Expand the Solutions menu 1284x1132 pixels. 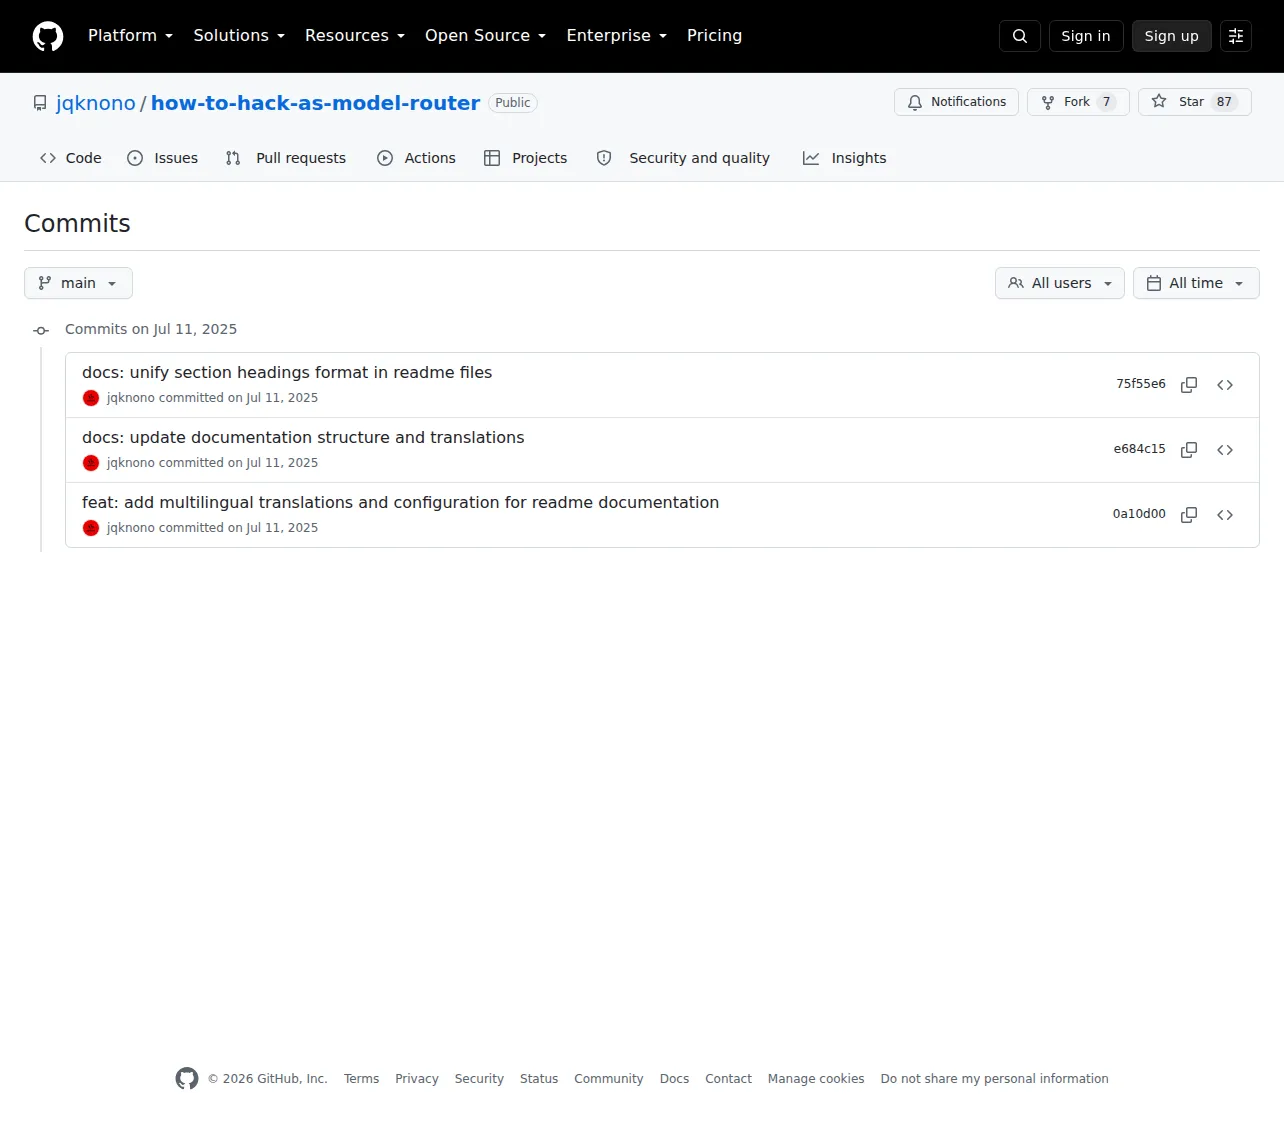pos(239,36)
